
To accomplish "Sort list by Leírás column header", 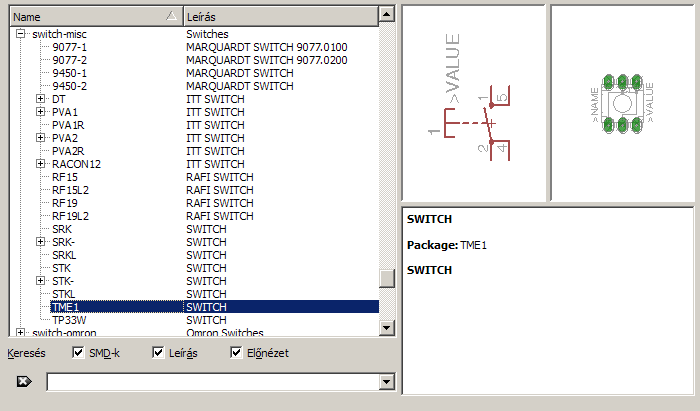I will [281, 17].
